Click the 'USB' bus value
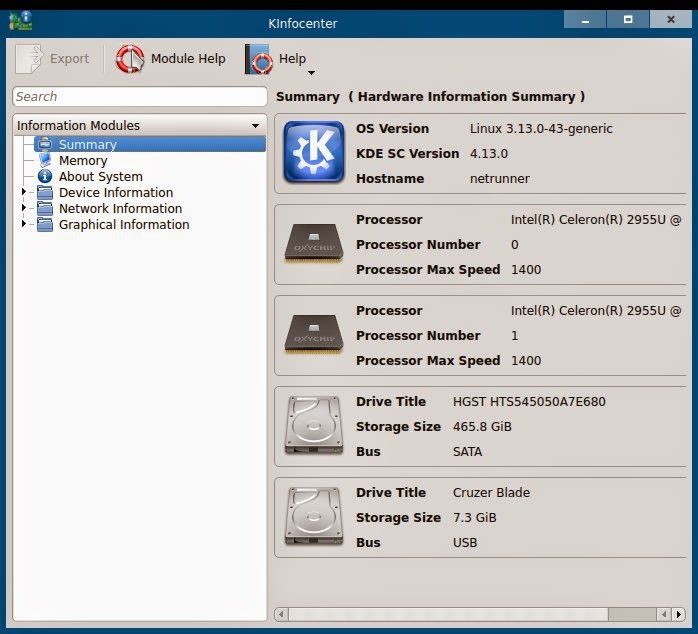The image size is (698, 634). (x=465, y=542)
